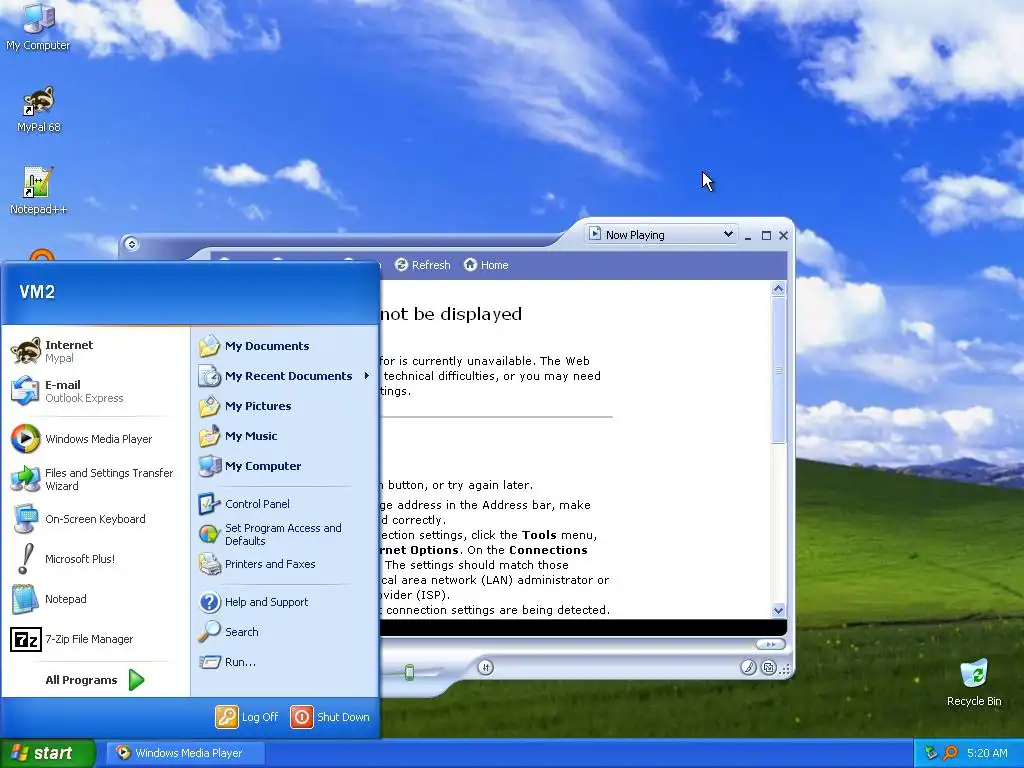
Task: Open the Run... dialog
Action: tap(285, 662)
